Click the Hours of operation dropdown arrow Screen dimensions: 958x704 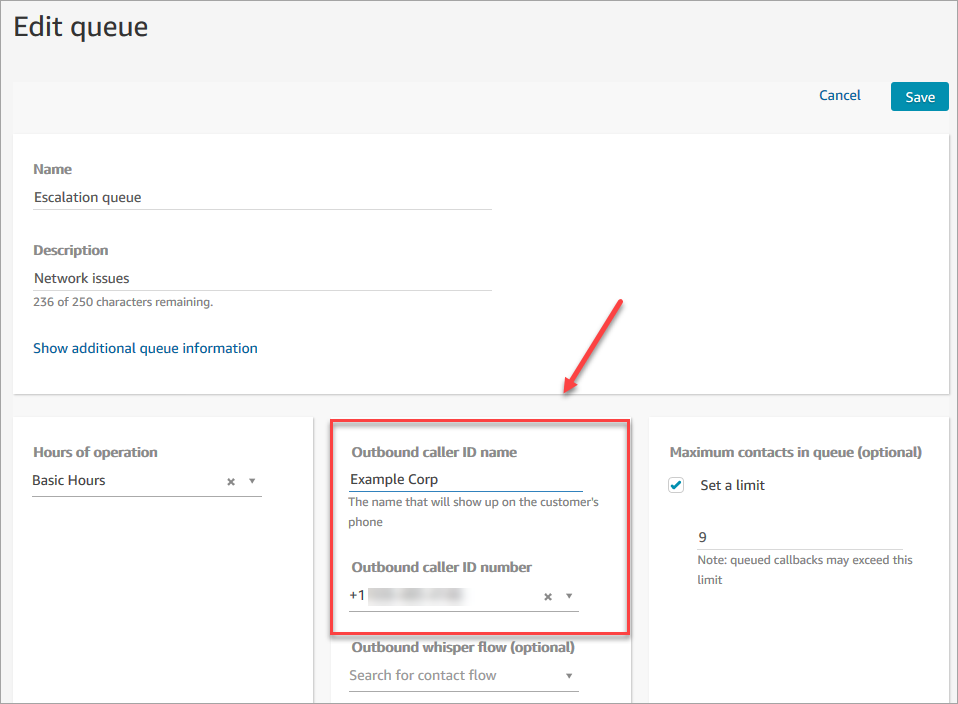(252, 481)
